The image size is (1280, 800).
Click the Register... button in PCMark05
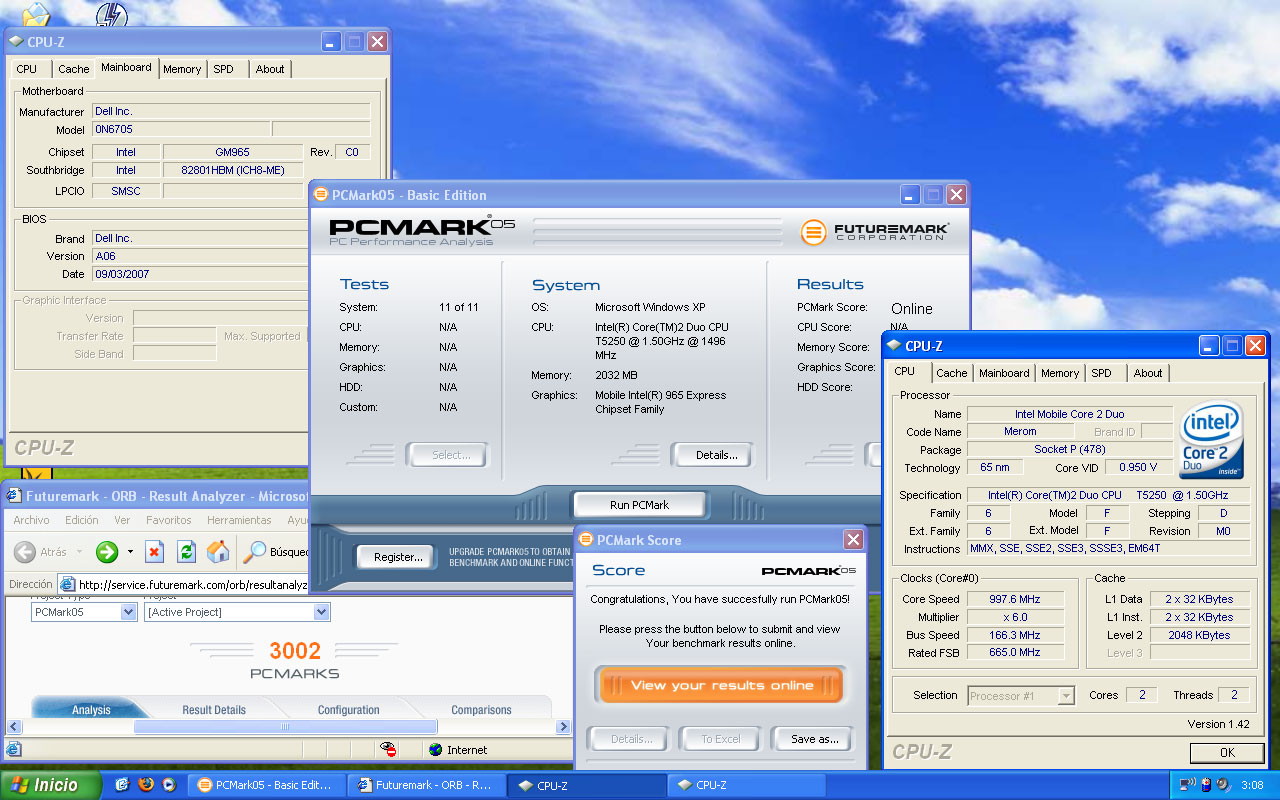(397, 557)
